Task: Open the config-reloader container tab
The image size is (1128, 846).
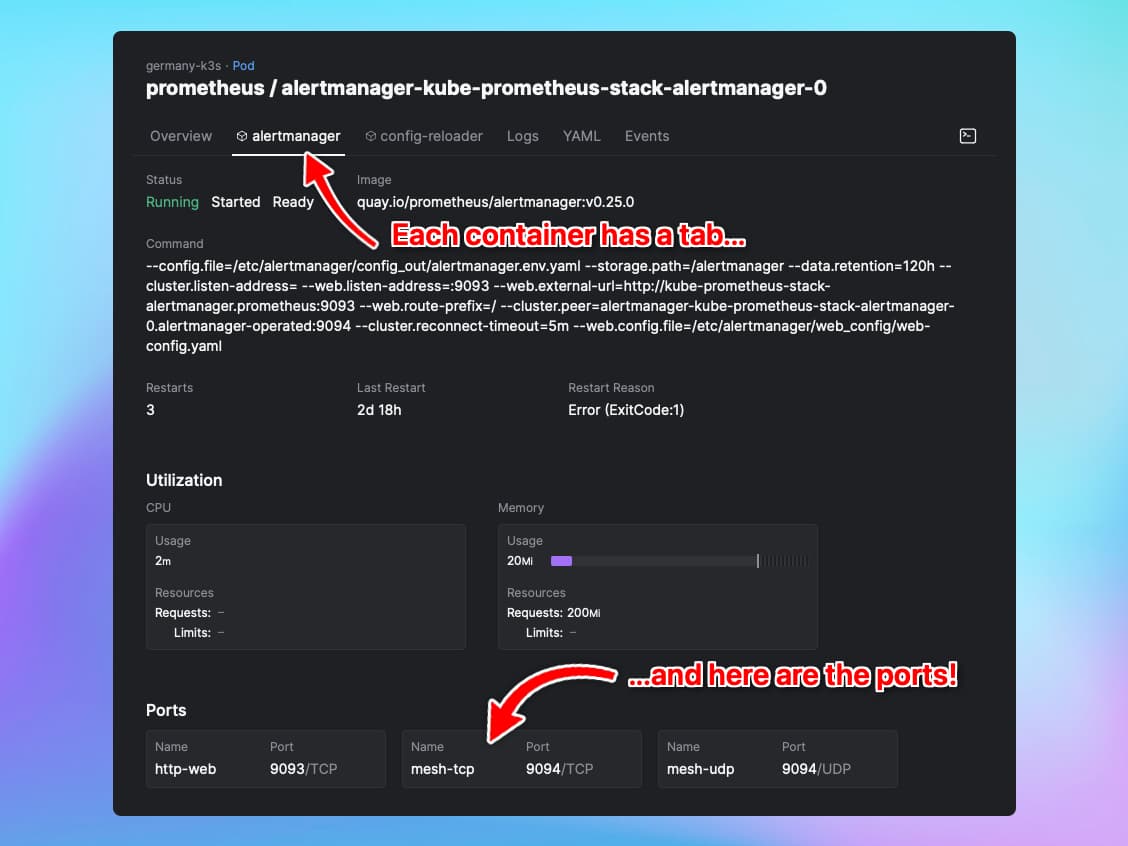Action: (x=424, y=136)
